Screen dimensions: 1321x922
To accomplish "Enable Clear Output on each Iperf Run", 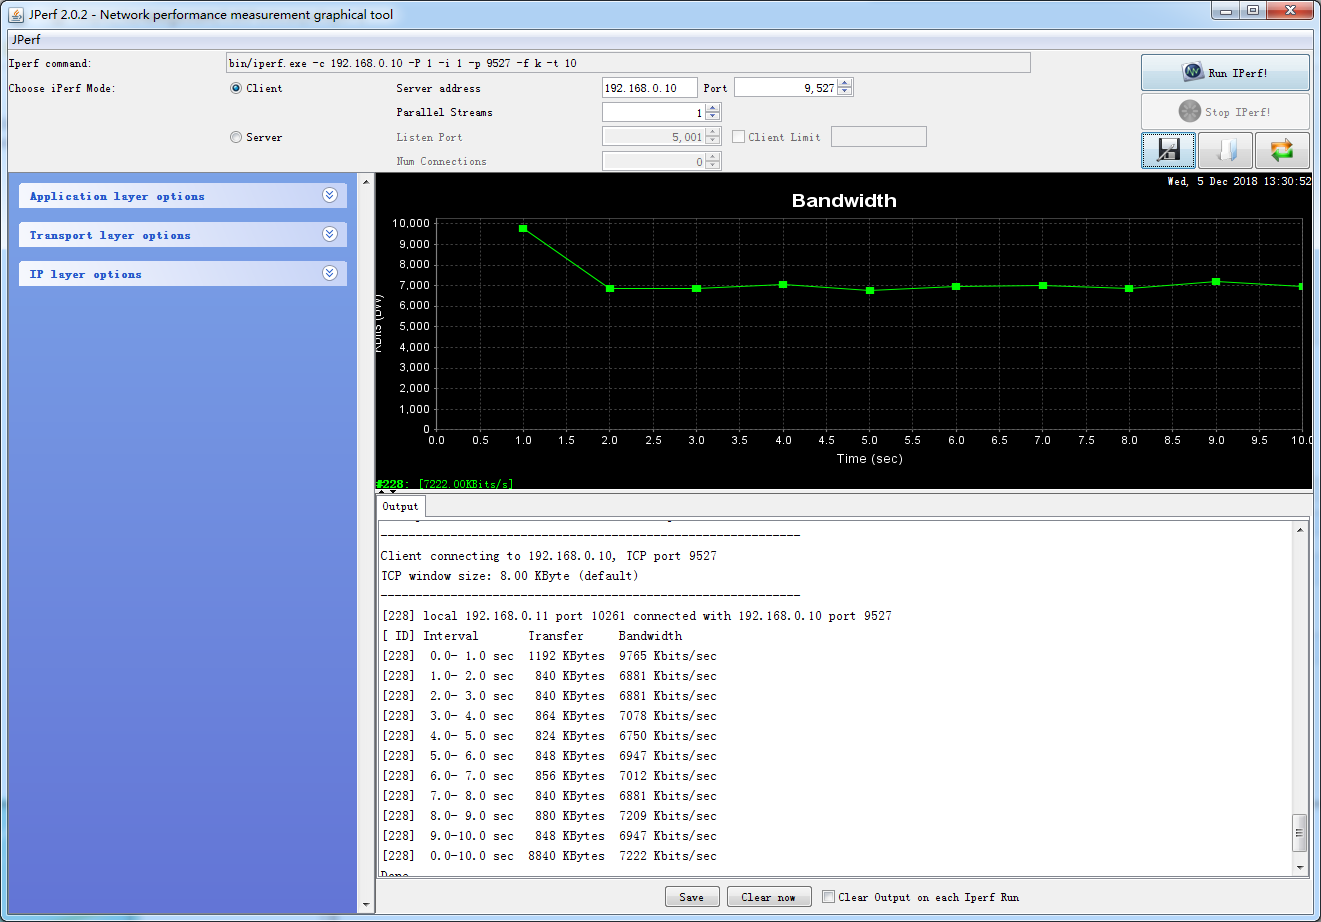I will coord(828,897).
